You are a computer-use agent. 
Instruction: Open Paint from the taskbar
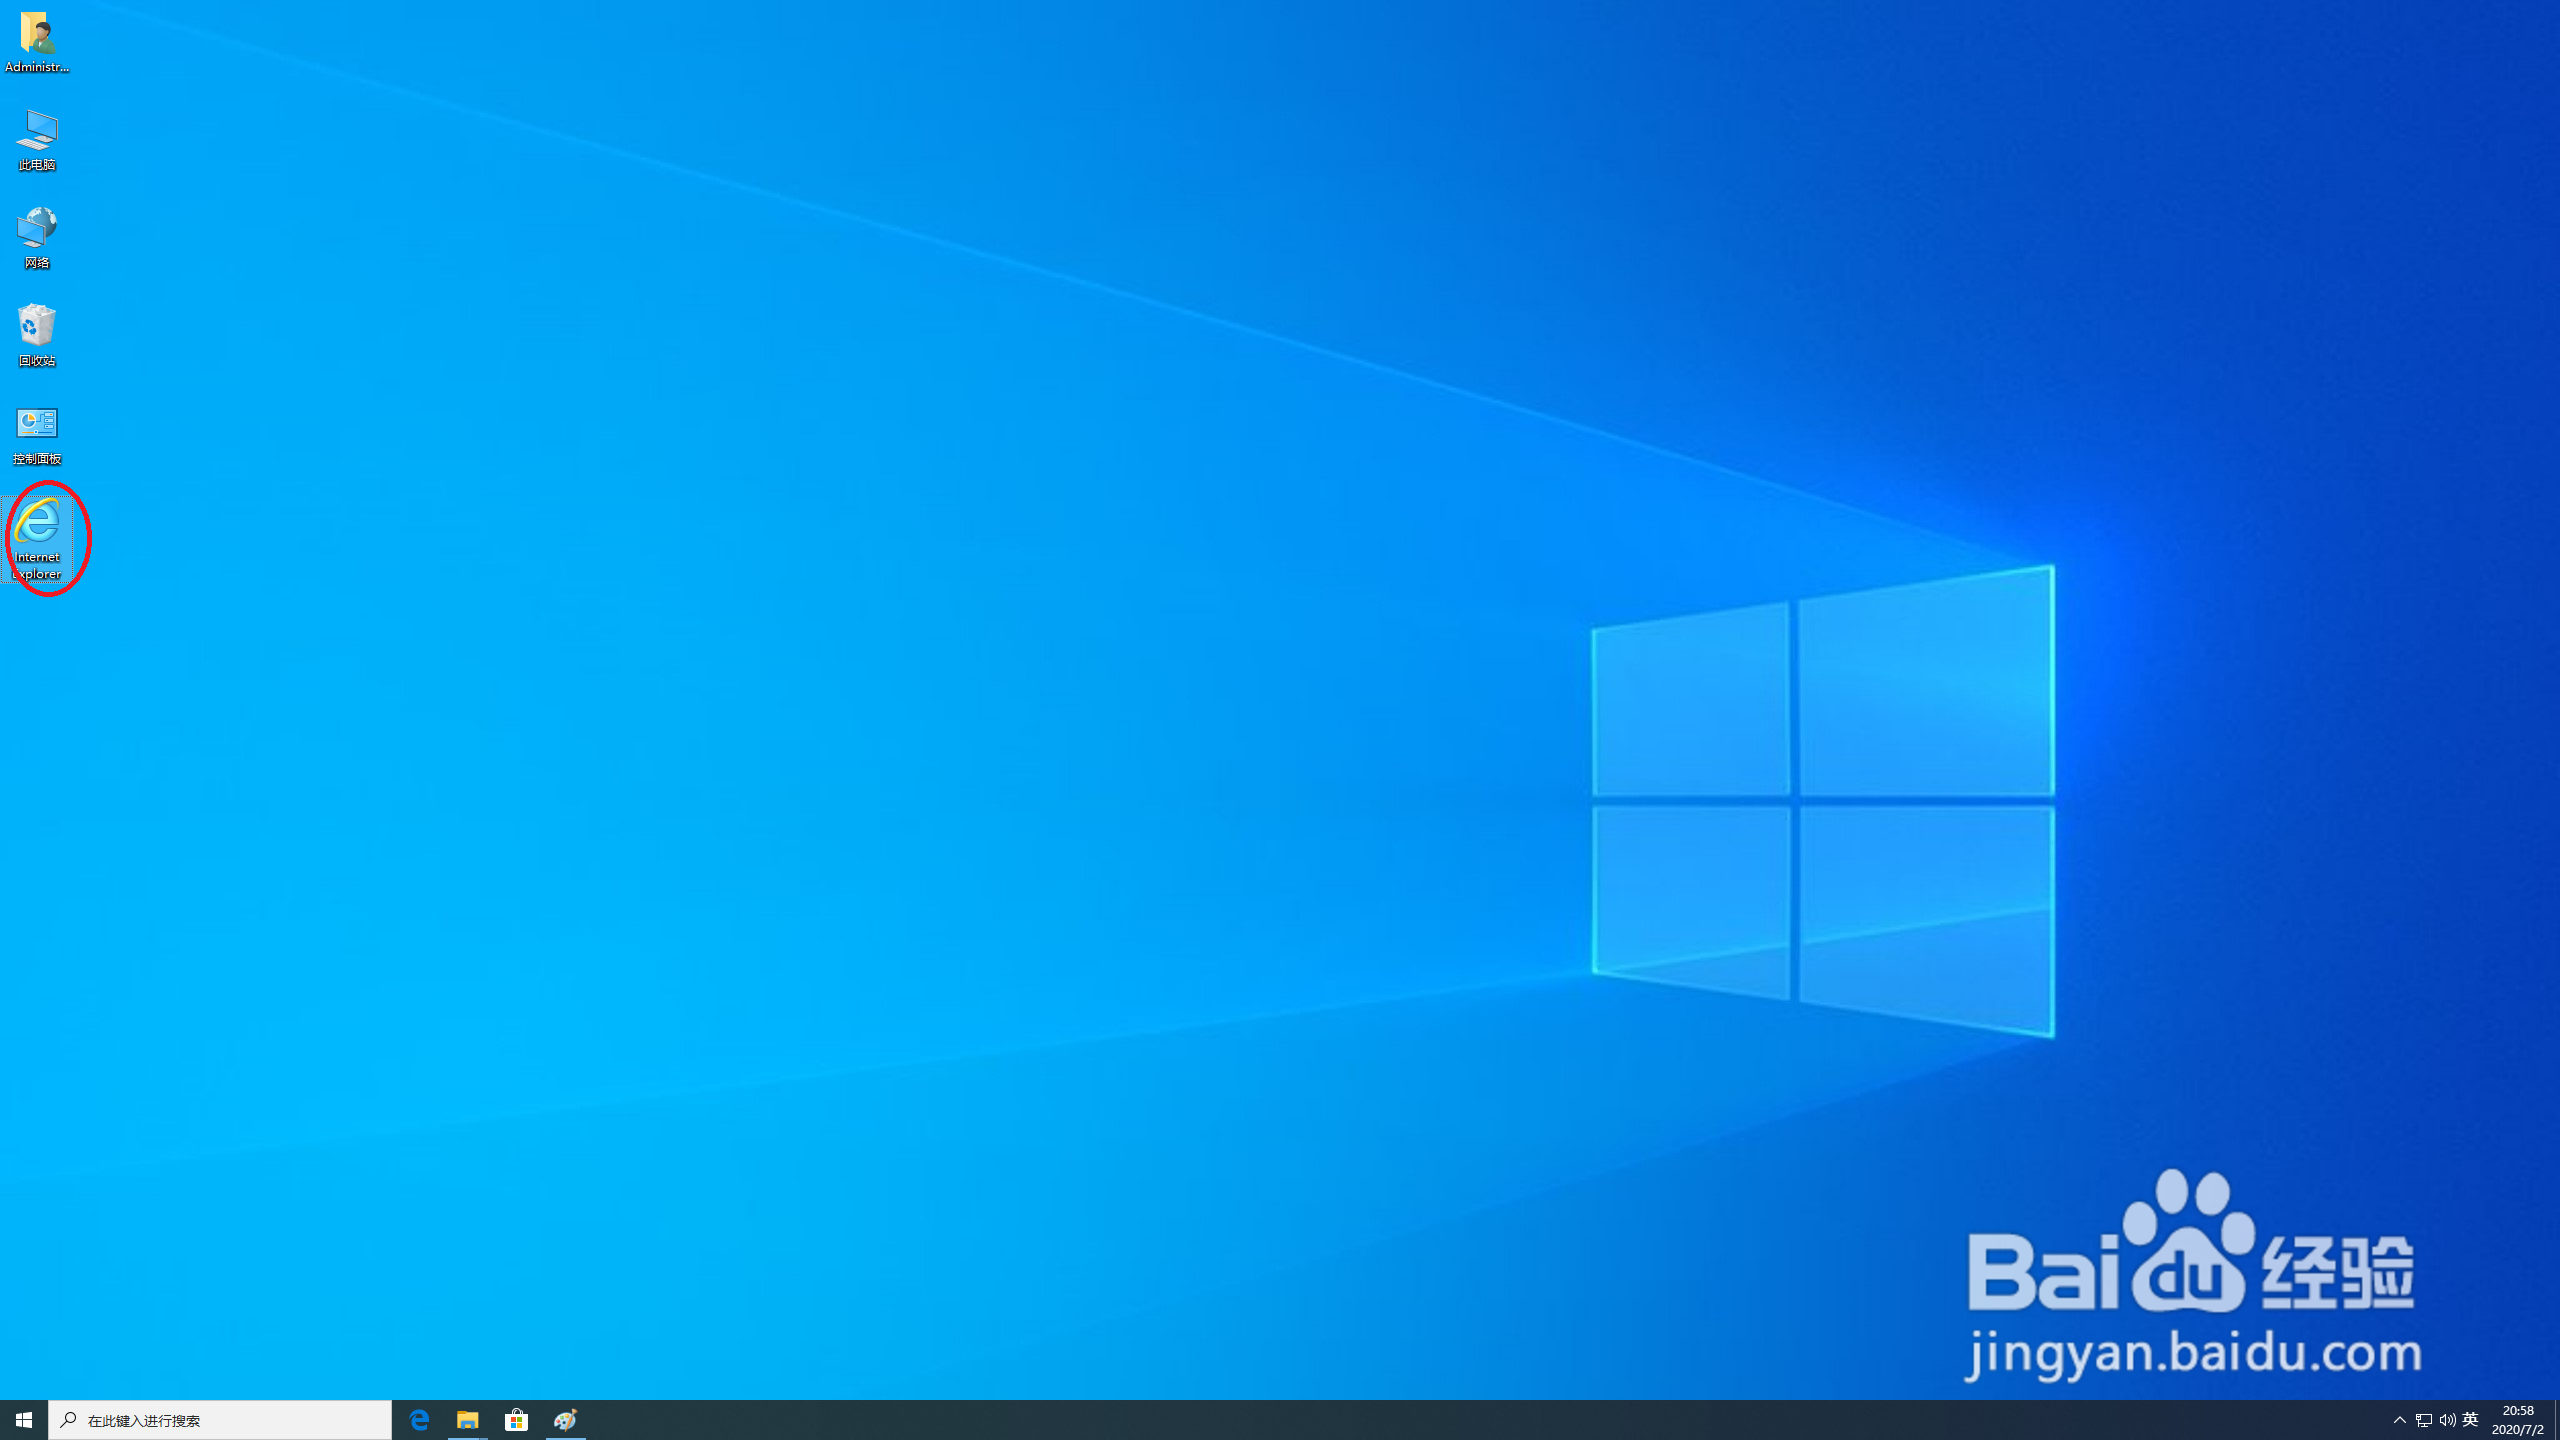tap(564, 1419)
